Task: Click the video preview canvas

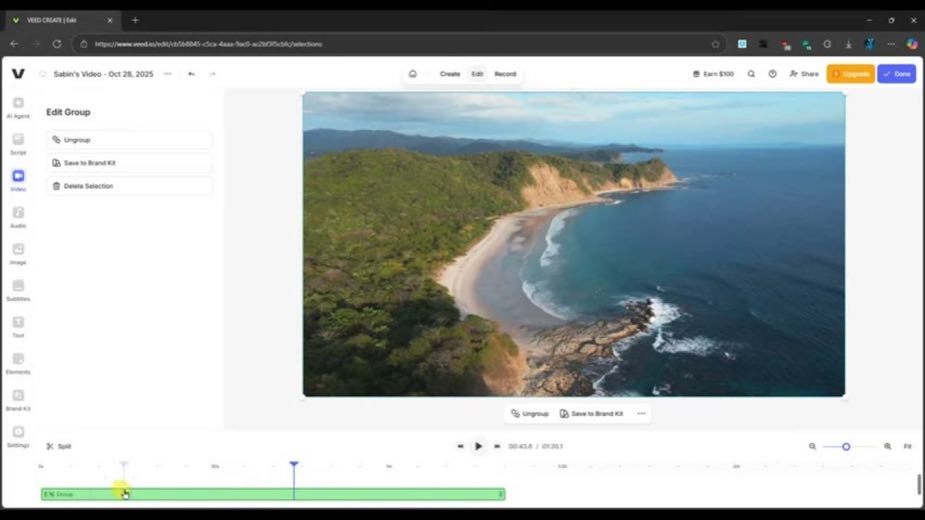Action: 573,244
